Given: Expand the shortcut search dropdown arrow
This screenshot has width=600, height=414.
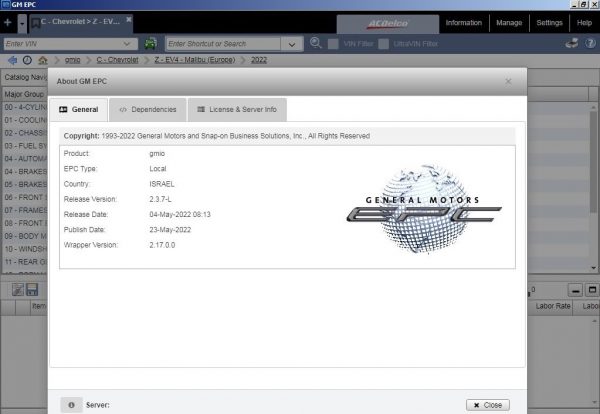Looking at the screenshot, I should (292, 44).
